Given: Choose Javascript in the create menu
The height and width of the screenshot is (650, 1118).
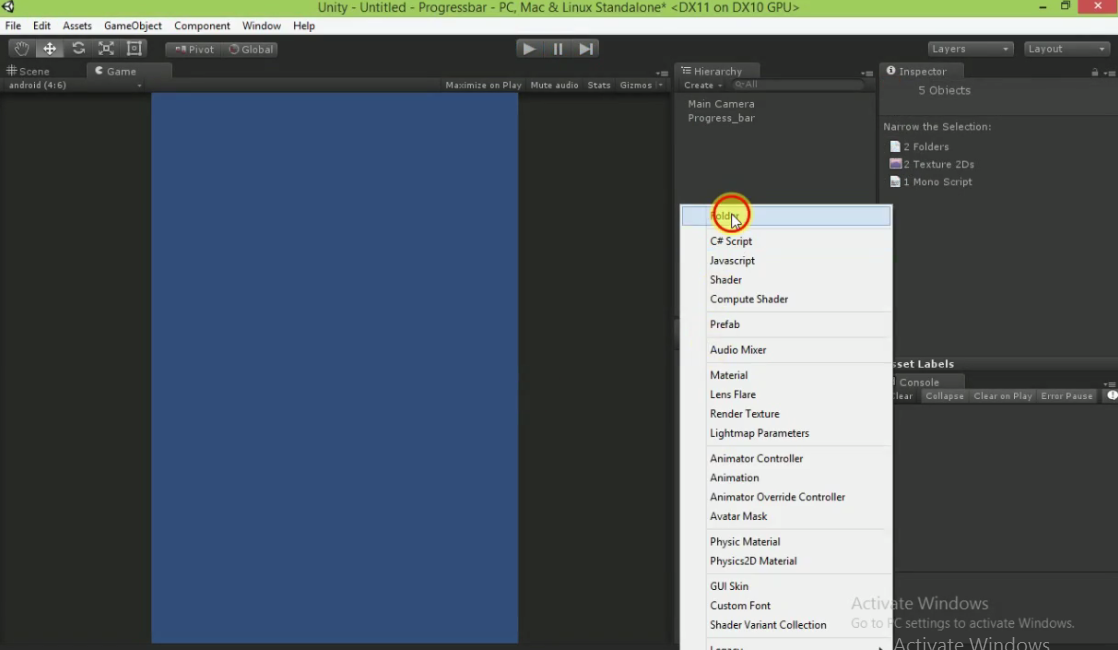Looking at the screenshot, I should click(786, 261).
